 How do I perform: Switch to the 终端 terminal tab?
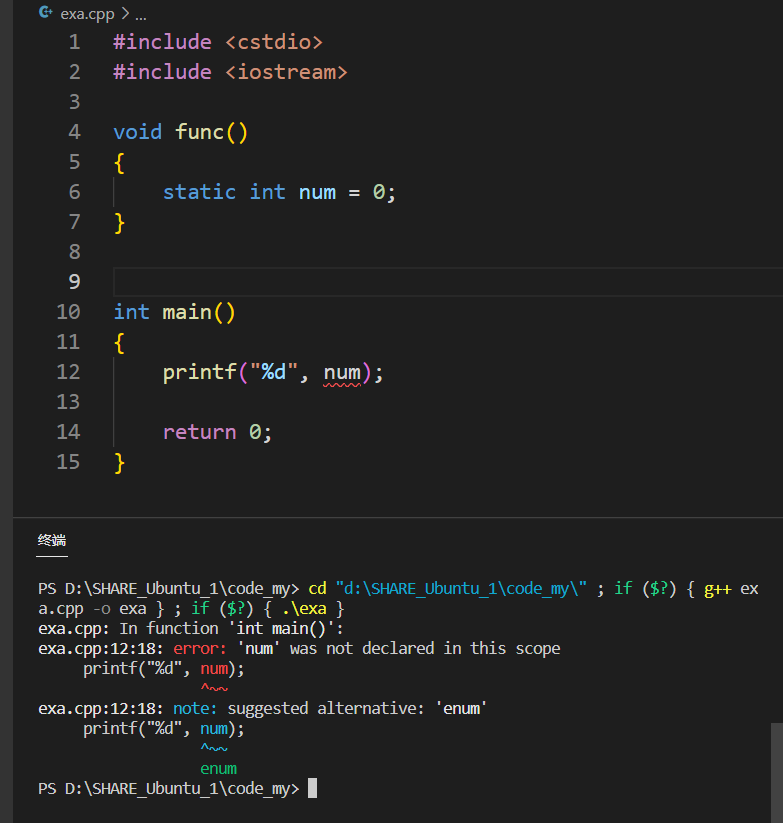coord(52,540)
